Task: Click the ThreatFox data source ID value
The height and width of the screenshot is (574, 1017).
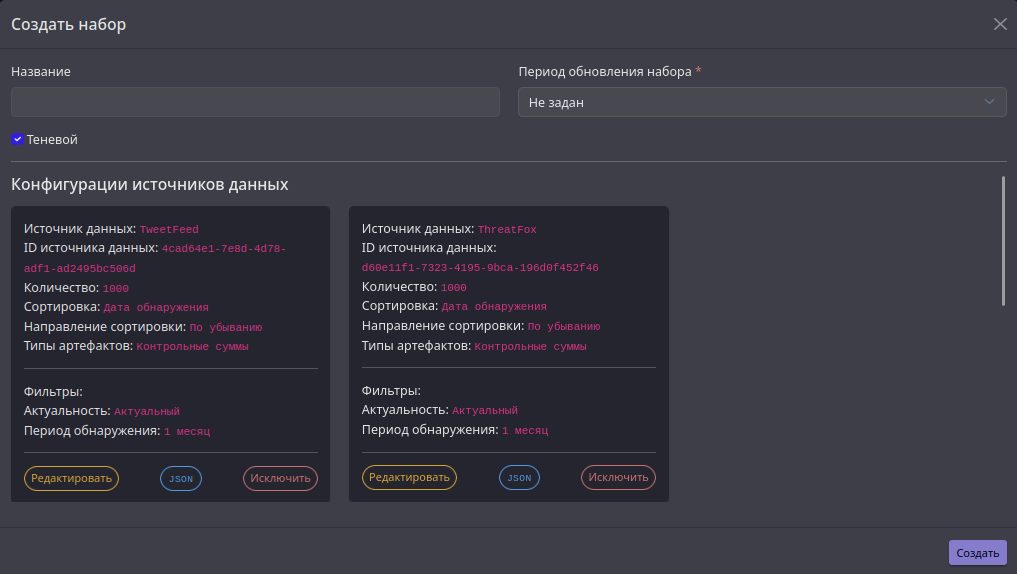Action: pos(480,268)
